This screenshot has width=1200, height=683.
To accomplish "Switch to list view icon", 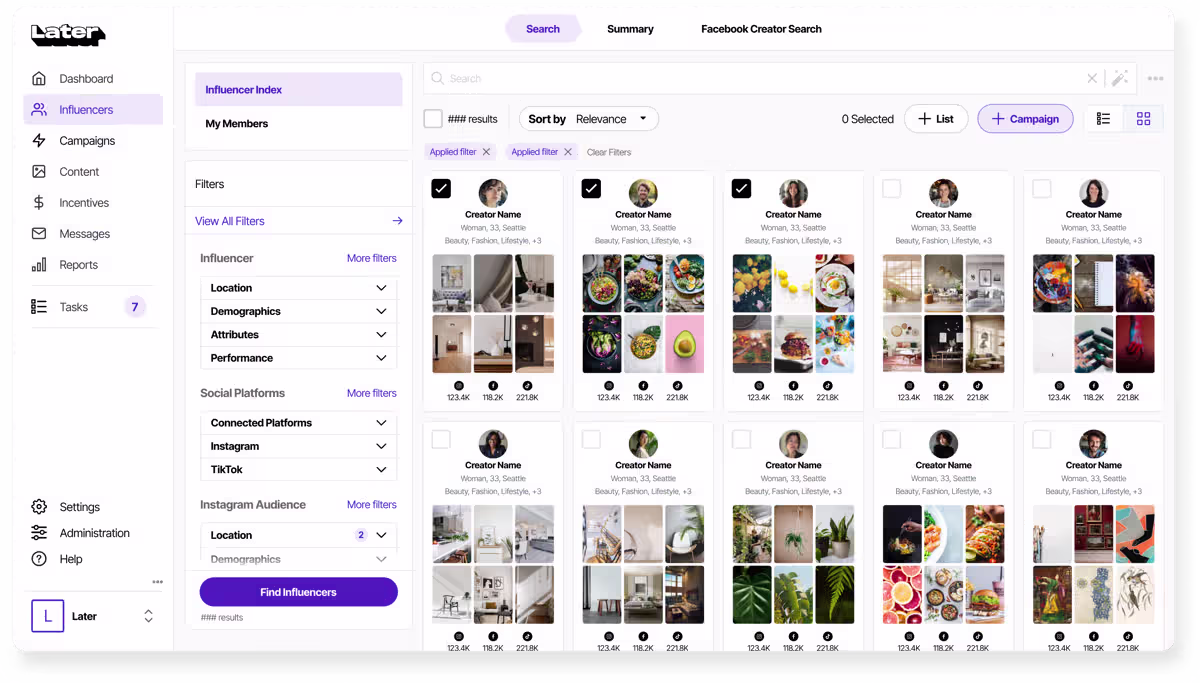I will tap(1104, 119).
